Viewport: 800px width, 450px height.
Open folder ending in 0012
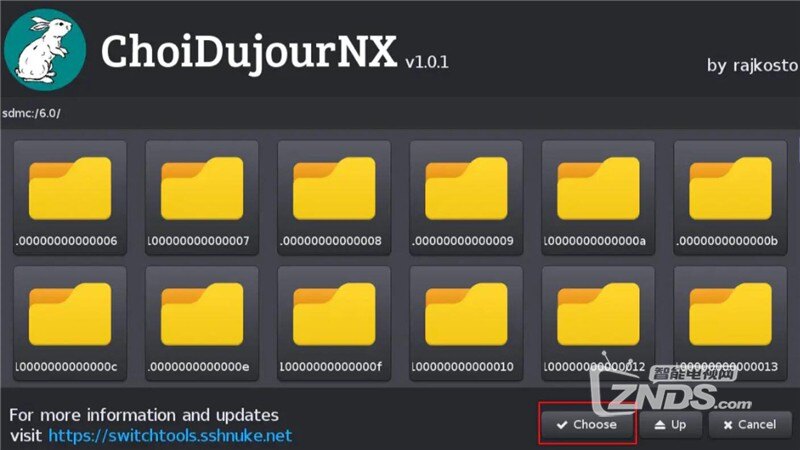[598, 323]
